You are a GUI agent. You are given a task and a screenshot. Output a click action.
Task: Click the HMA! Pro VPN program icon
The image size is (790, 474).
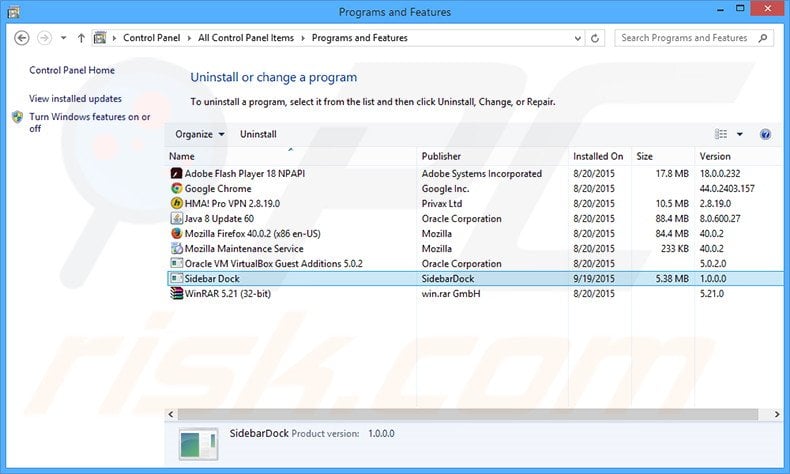[x=176, y=204]
